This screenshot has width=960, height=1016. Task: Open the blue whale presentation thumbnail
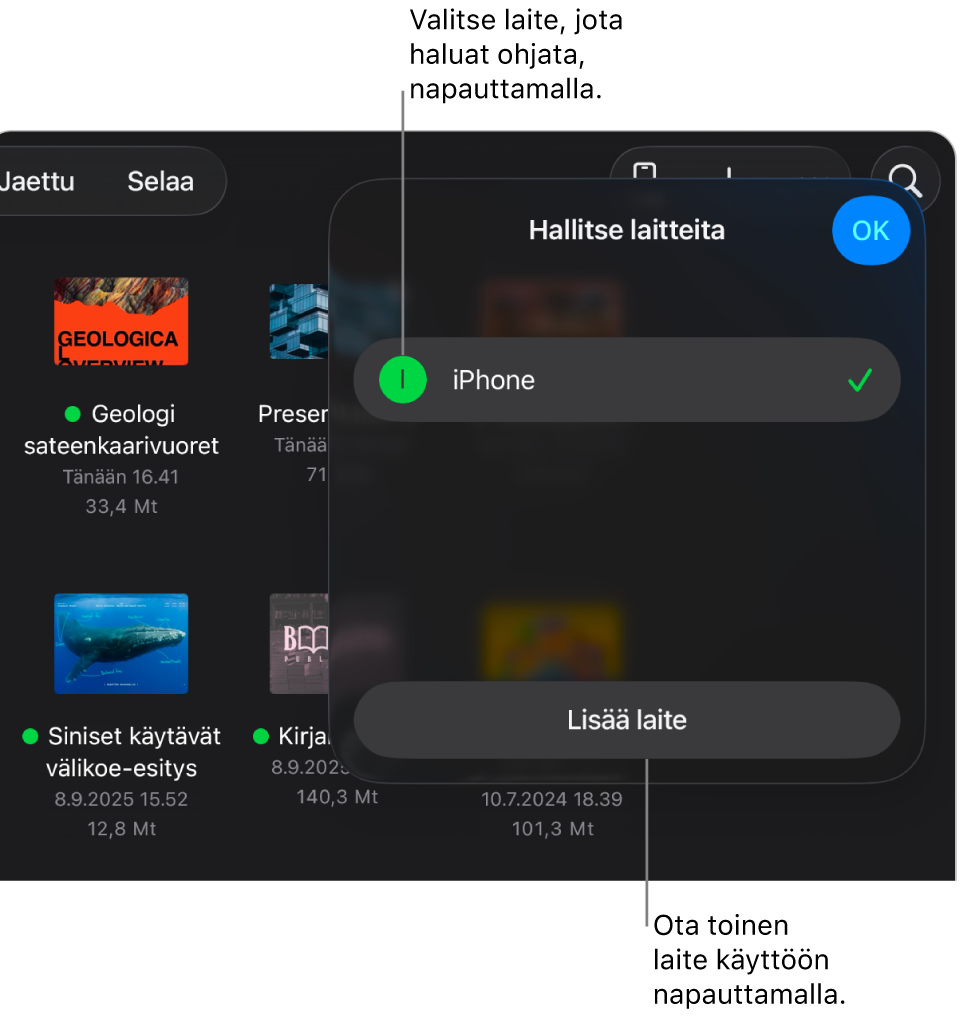[121, 643]
